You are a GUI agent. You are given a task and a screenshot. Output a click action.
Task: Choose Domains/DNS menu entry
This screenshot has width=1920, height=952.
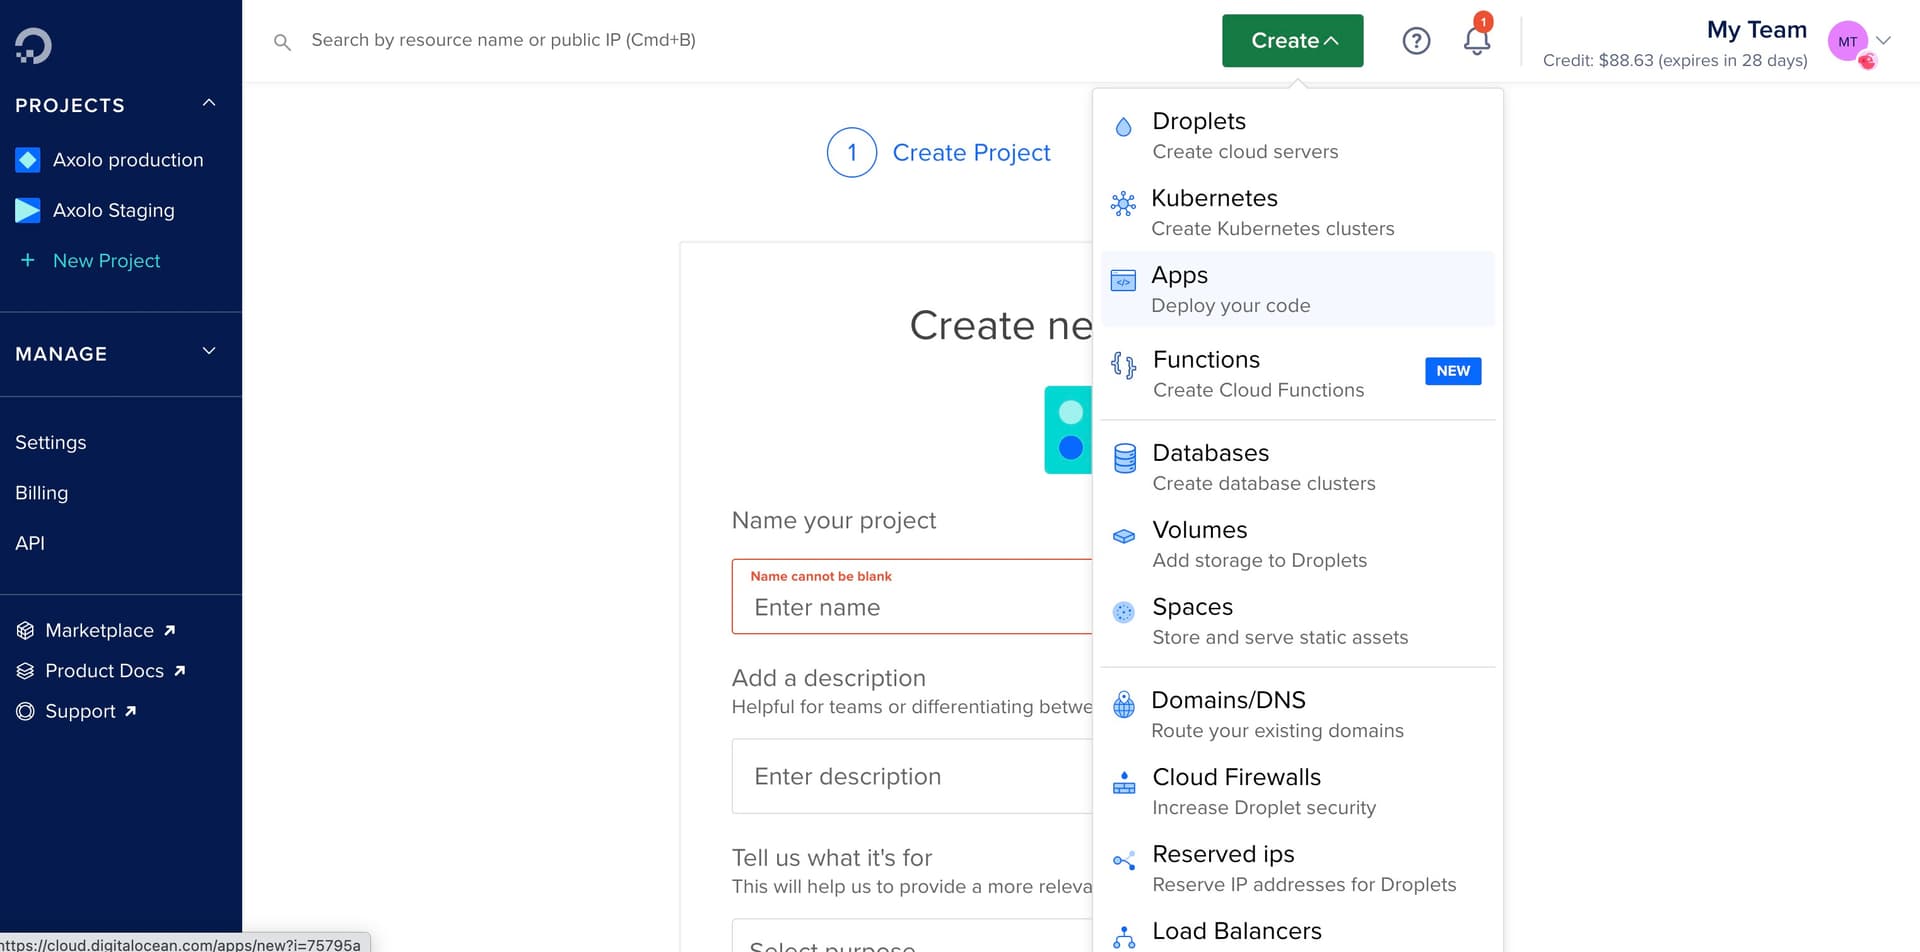(1297, 714)
